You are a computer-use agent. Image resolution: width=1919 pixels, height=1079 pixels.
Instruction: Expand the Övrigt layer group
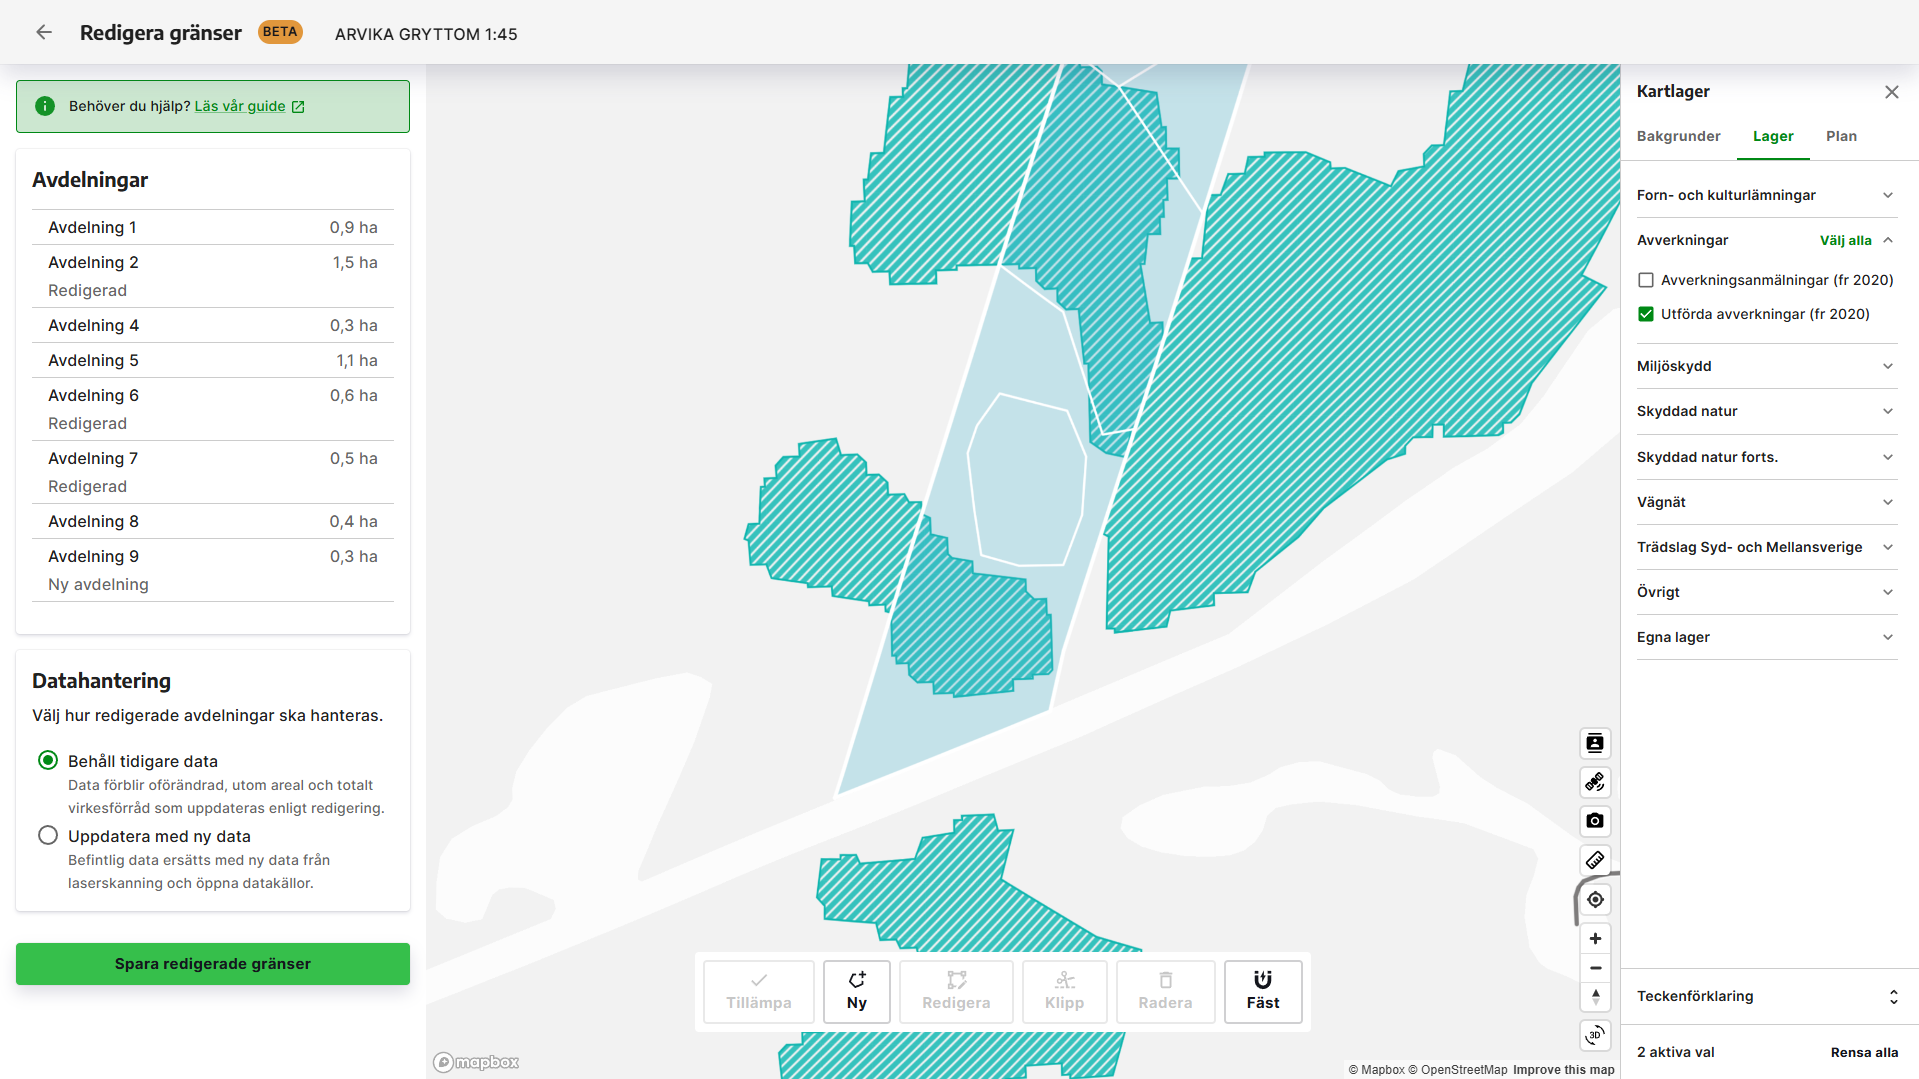(x=1766, y=592)
